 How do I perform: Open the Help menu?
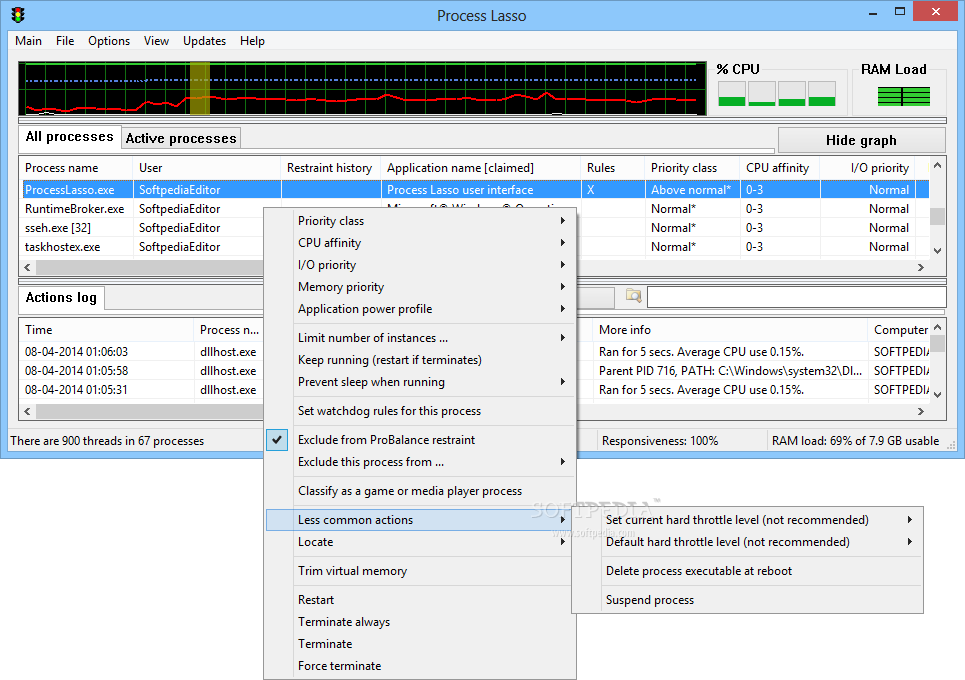pos(252,41)
